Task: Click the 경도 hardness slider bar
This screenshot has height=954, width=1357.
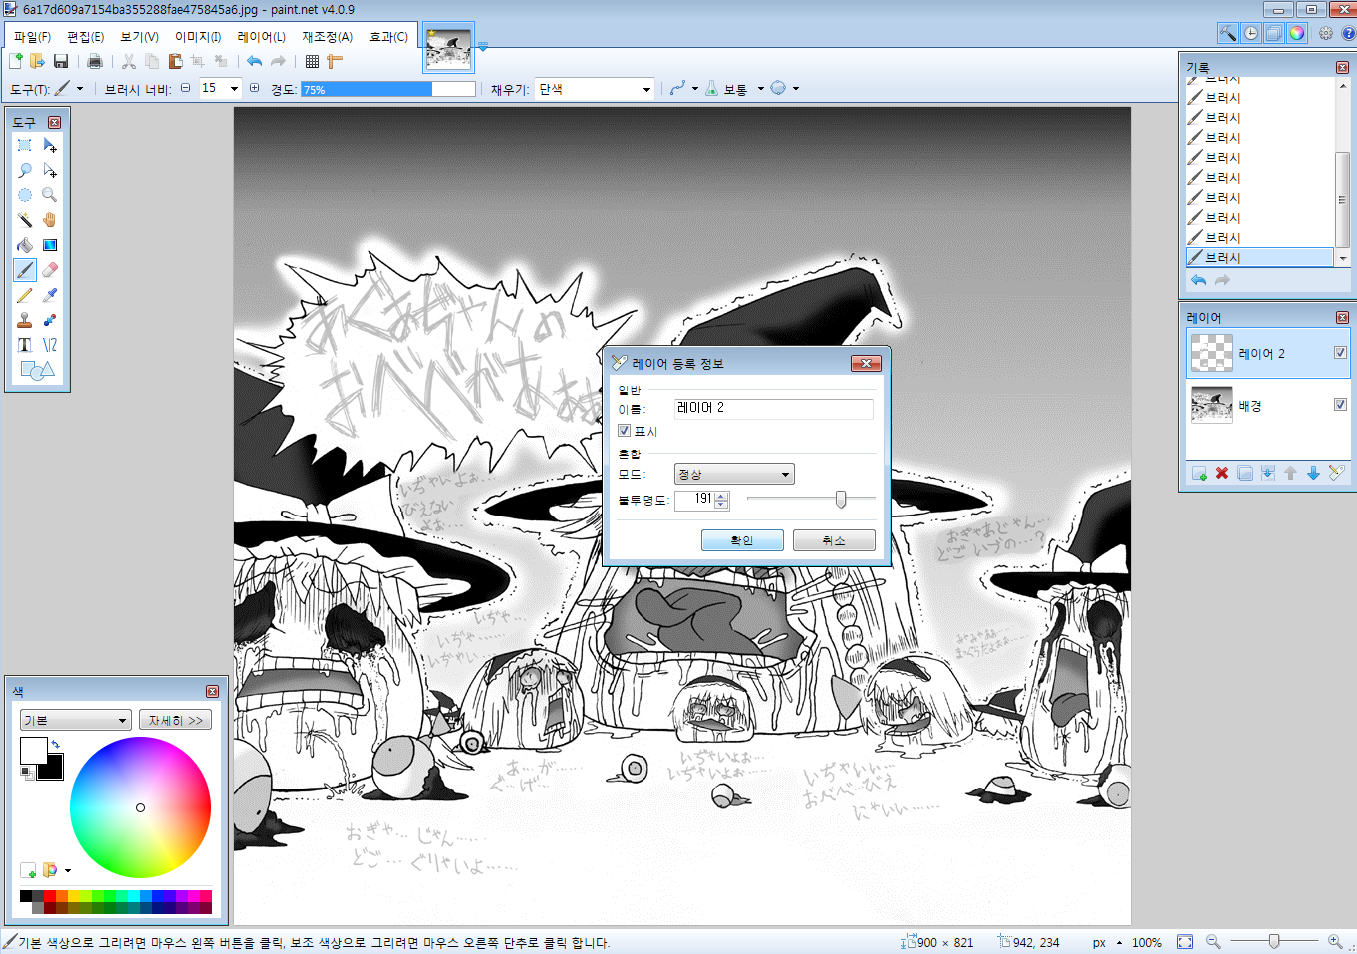Action: tap(388, 89)
